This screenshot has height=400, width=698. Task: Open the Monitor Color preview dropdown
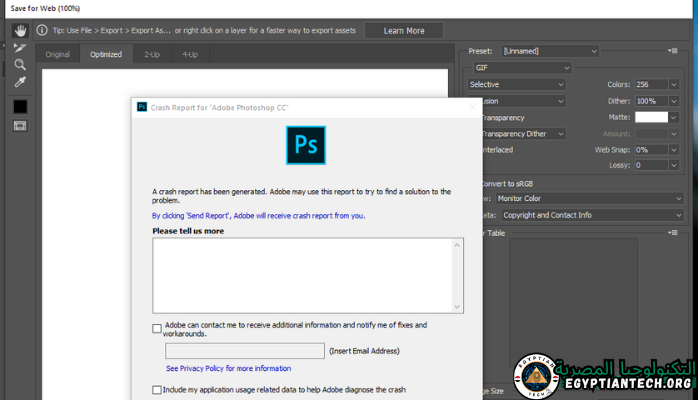click(x=591, y=198)
